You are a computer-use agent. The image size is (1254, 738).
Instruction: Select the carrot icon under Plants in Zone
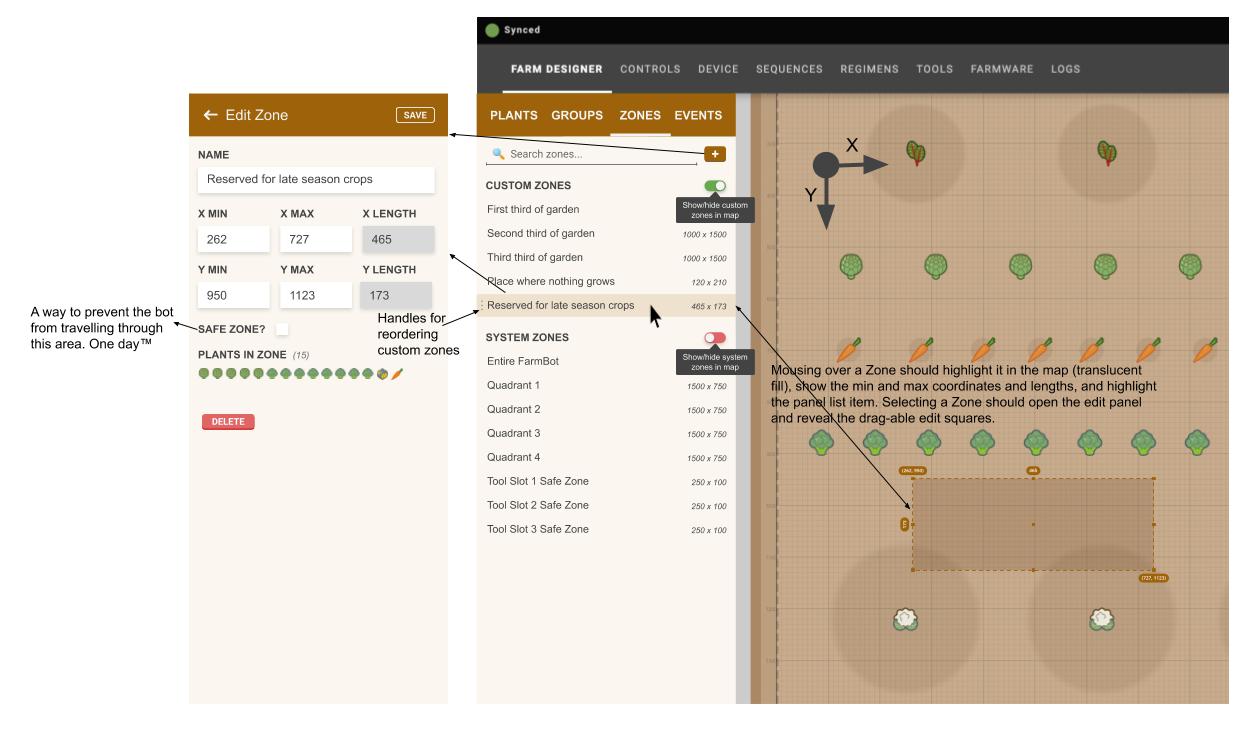pyautogui.click(x=397, y=374)
